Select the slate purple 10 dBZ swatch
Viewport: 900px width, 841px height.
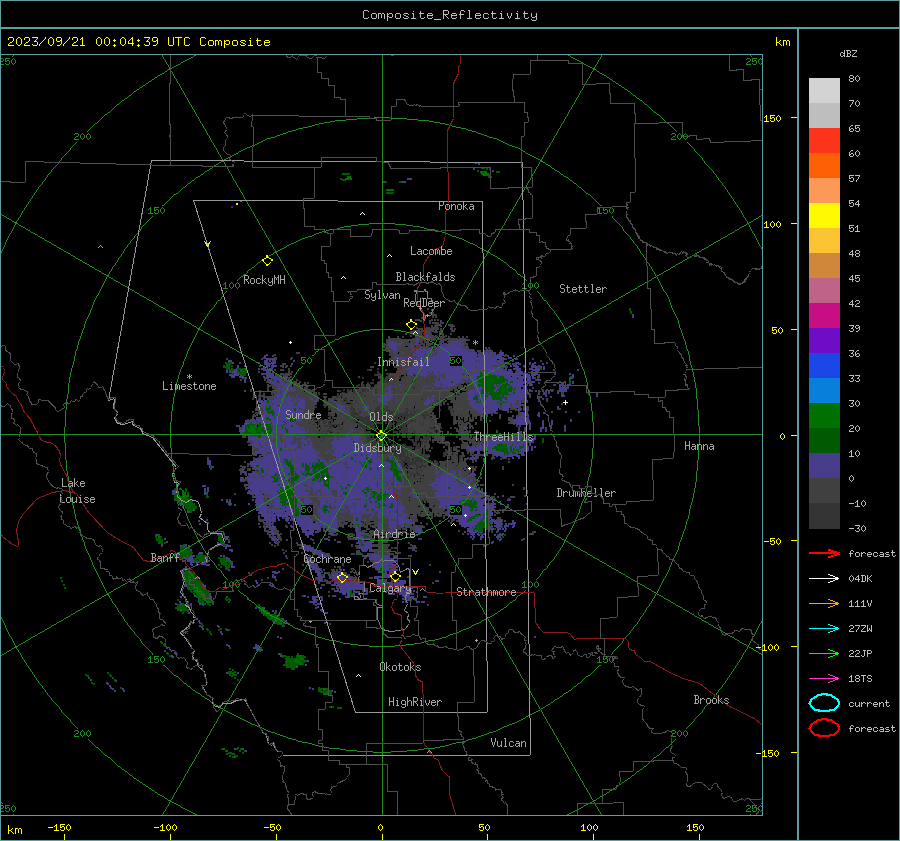click(824, 465)
